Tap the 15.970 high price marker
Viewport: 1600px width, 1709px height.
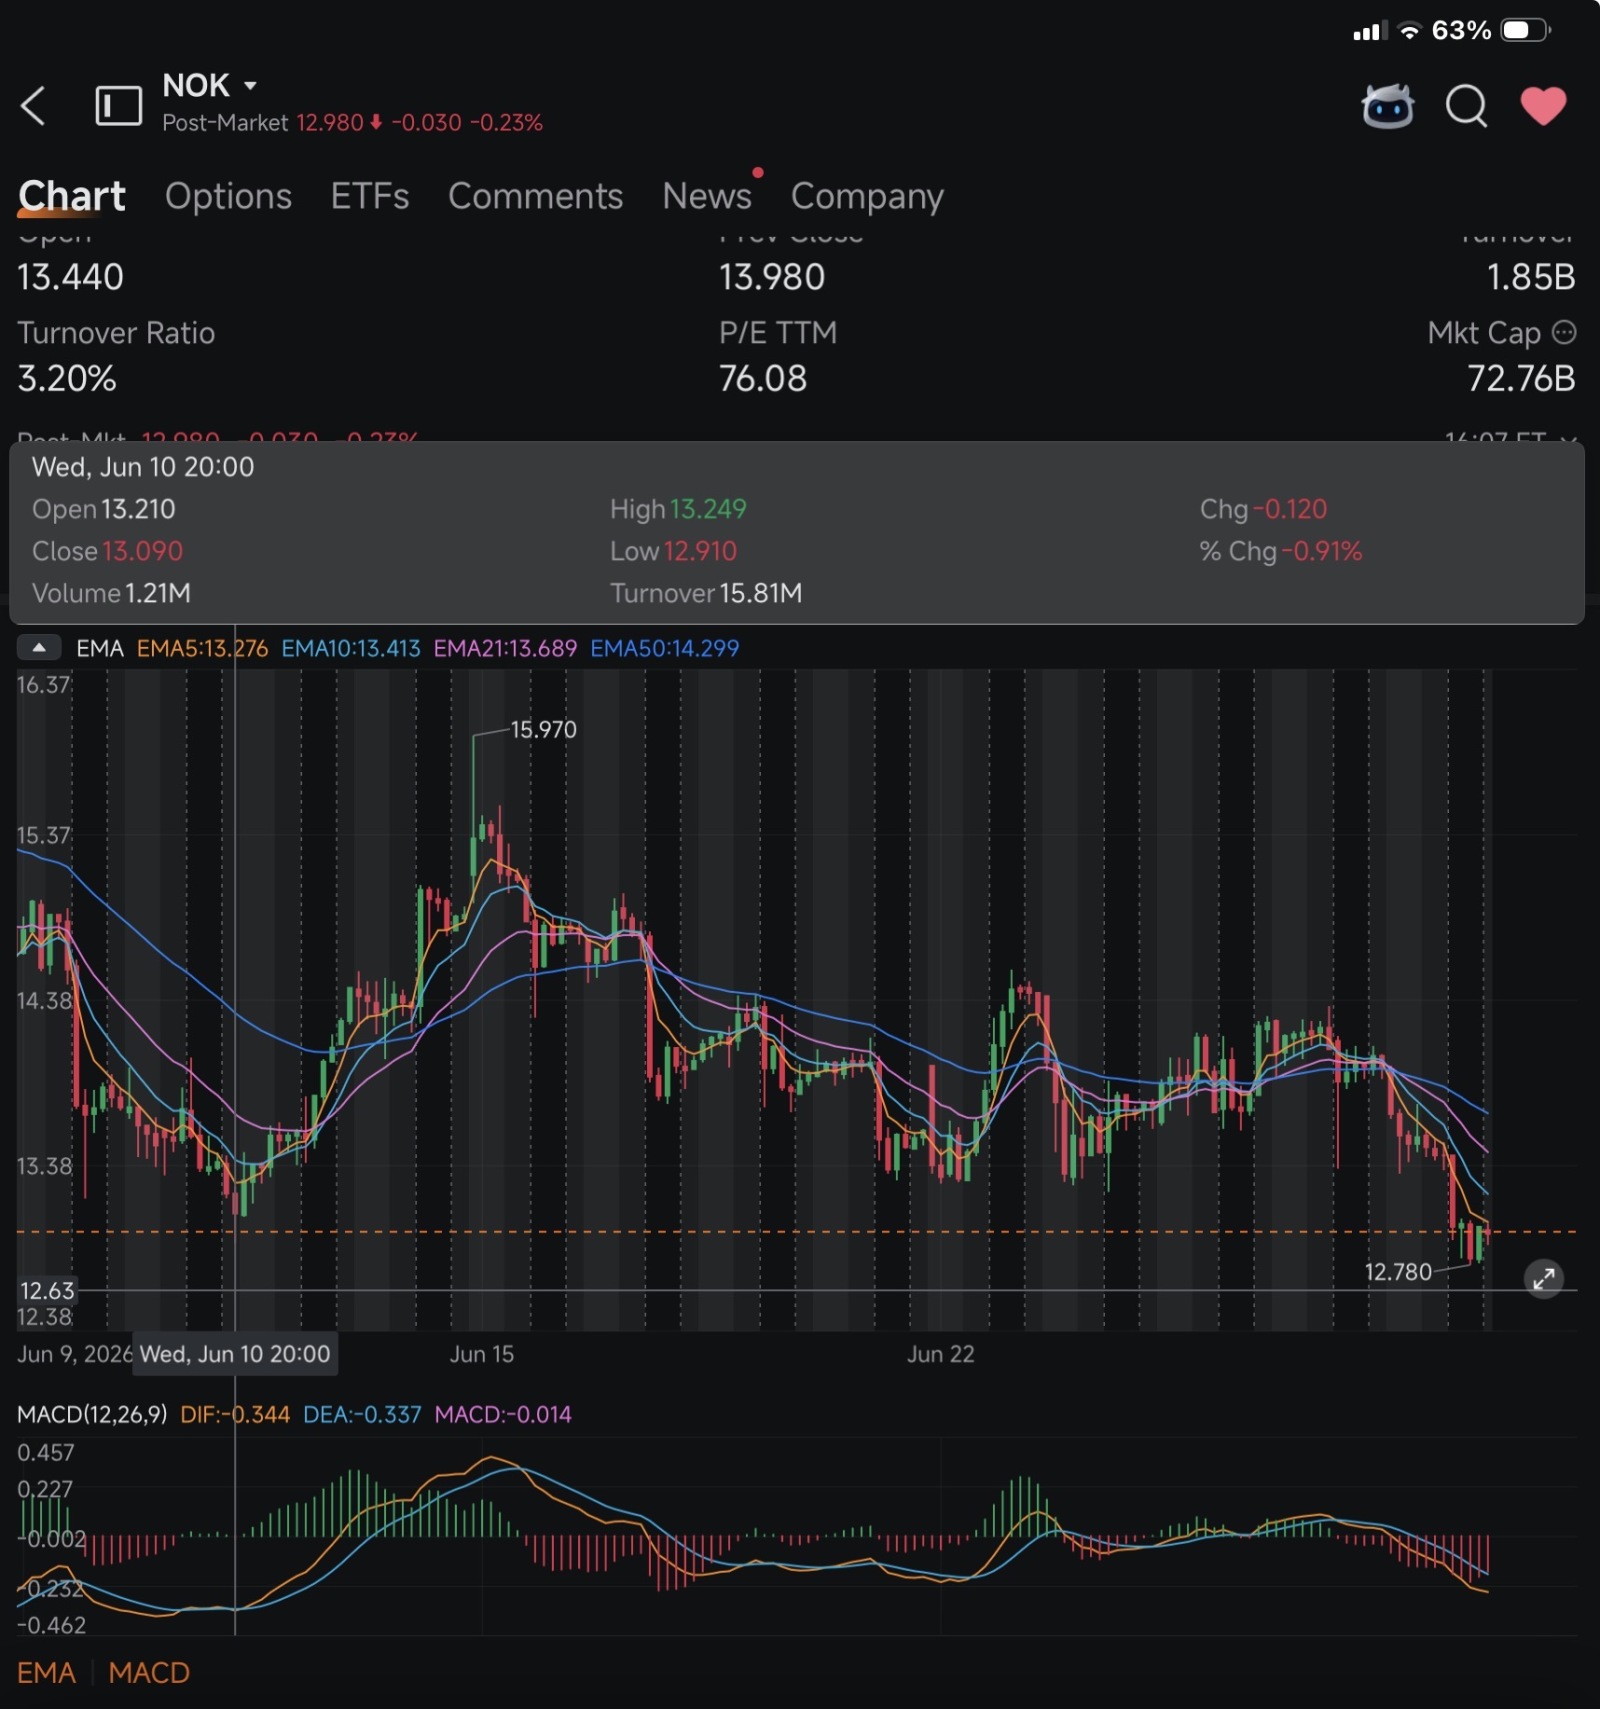(543, 730)
